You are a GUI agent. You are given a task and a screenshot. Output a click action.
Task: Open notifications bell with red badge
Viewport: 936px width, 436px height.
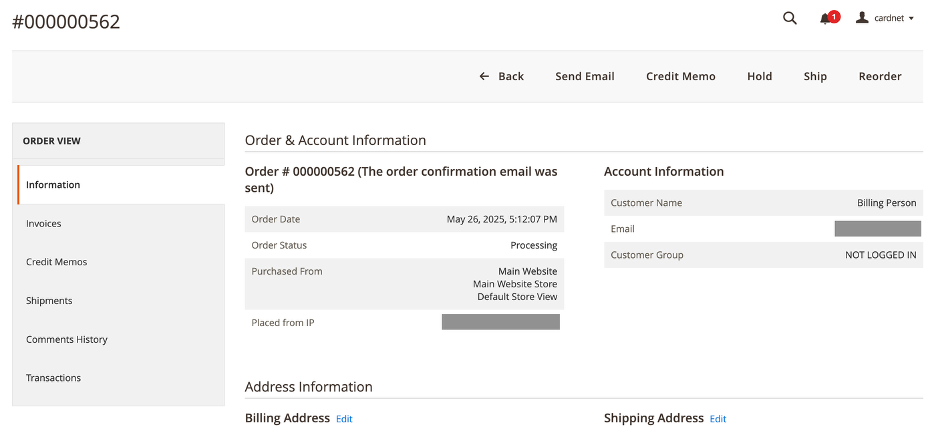(829, 18)
